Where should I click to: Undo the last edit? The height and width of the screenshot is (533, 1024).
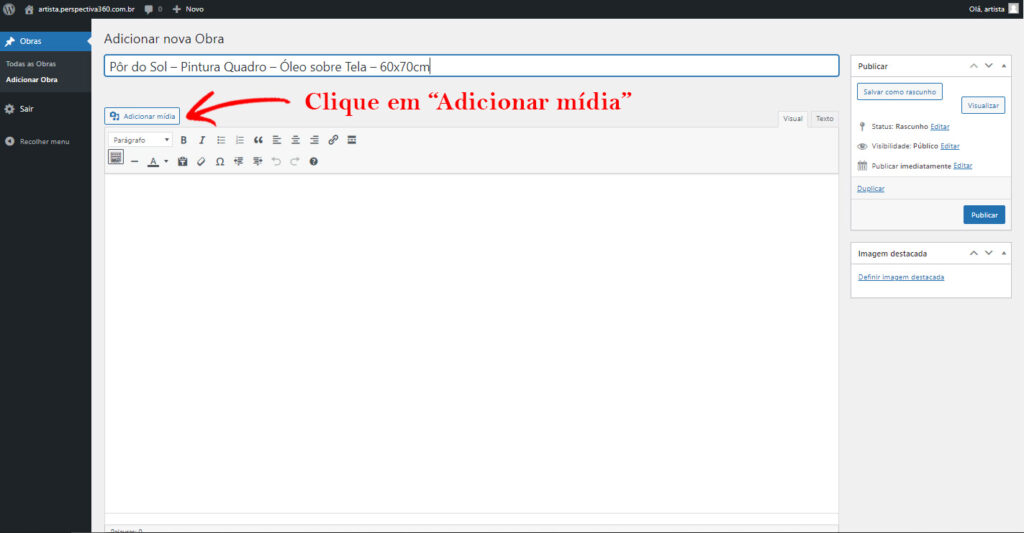276,161
